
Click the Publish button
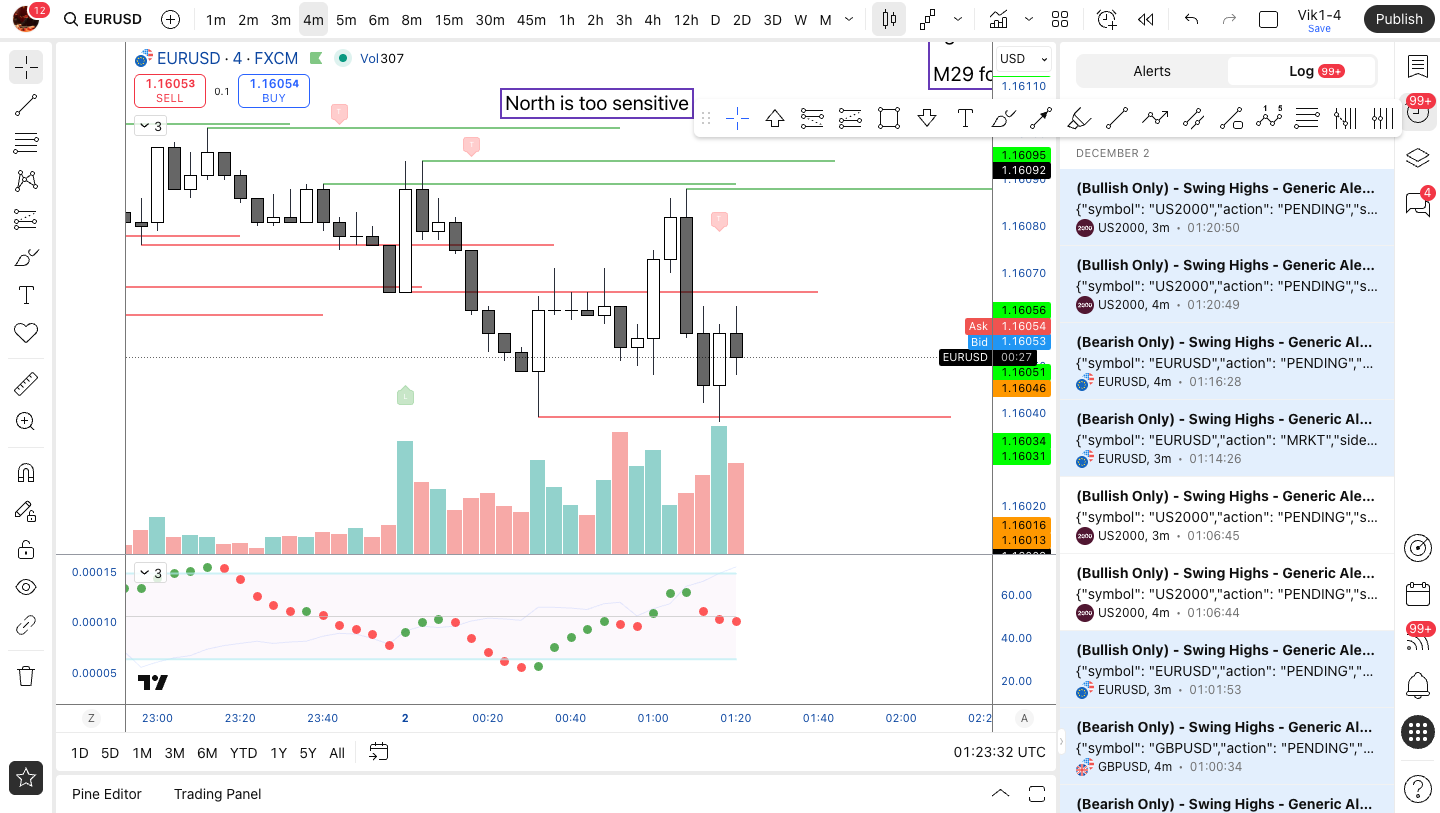pyautogui.click(x=1398, y=19)
